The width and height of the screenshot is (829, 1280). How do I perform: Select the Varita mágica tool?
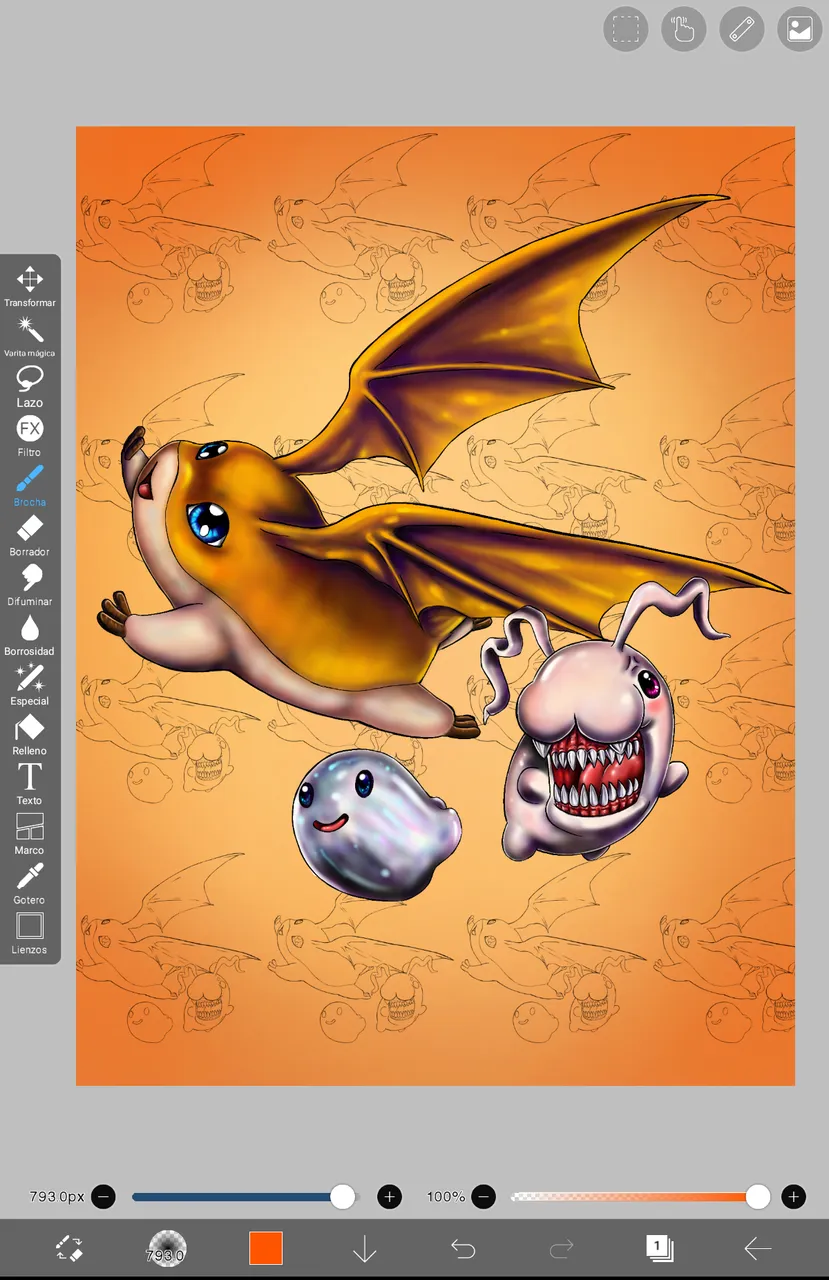pyautogui.click(x=30, y=336)
